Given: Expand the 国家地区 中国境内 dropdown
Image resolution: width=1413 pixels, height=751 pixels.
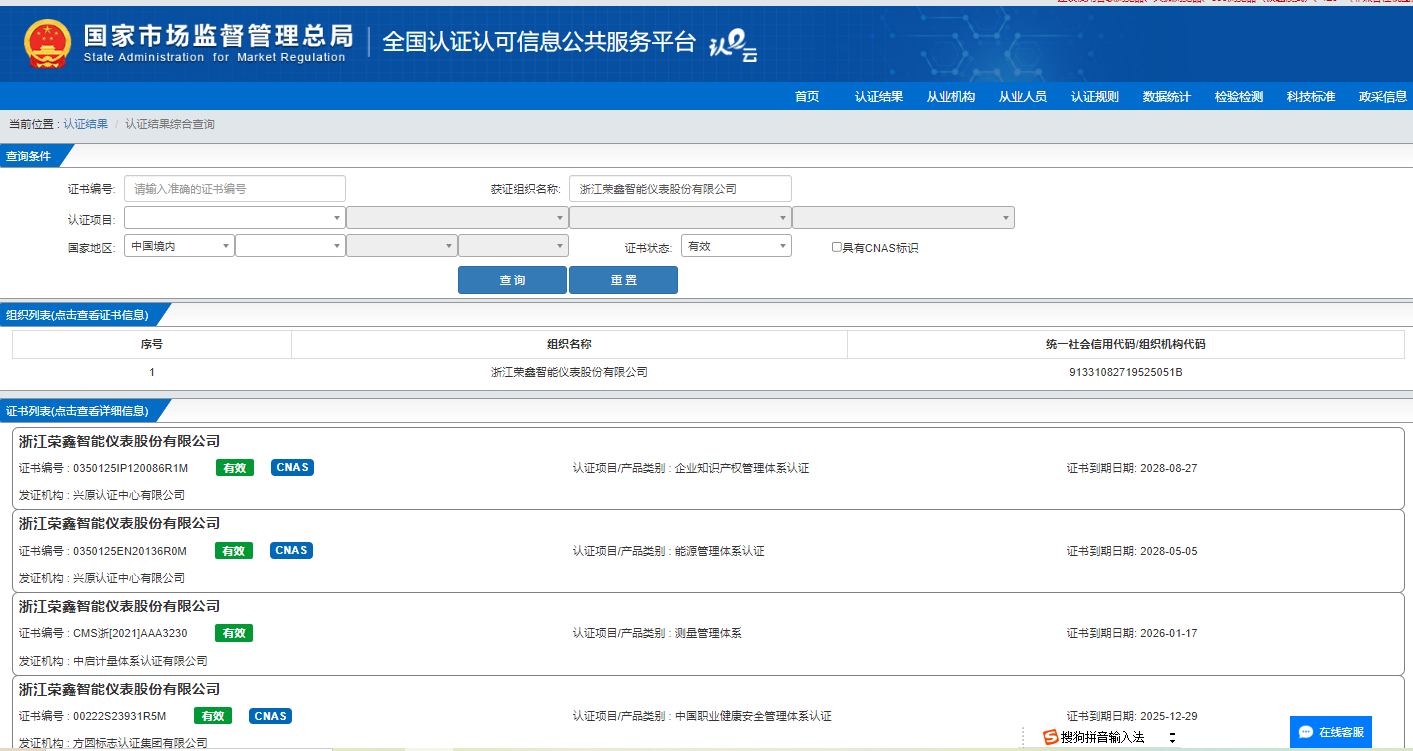Looking at the screenshot, I should point(179,246).
